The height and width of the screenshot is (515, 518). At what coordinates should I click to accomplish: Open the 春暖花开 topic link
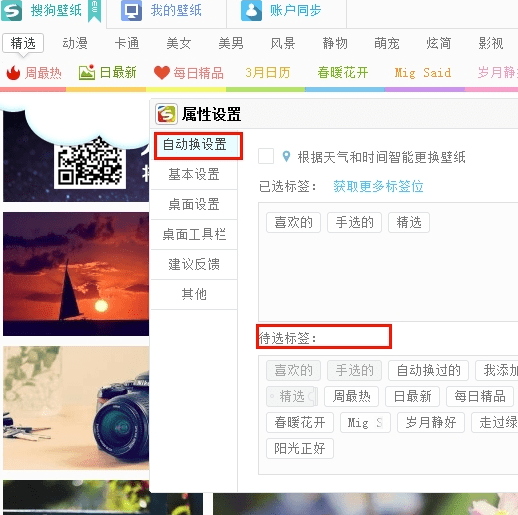click(343, 72)
